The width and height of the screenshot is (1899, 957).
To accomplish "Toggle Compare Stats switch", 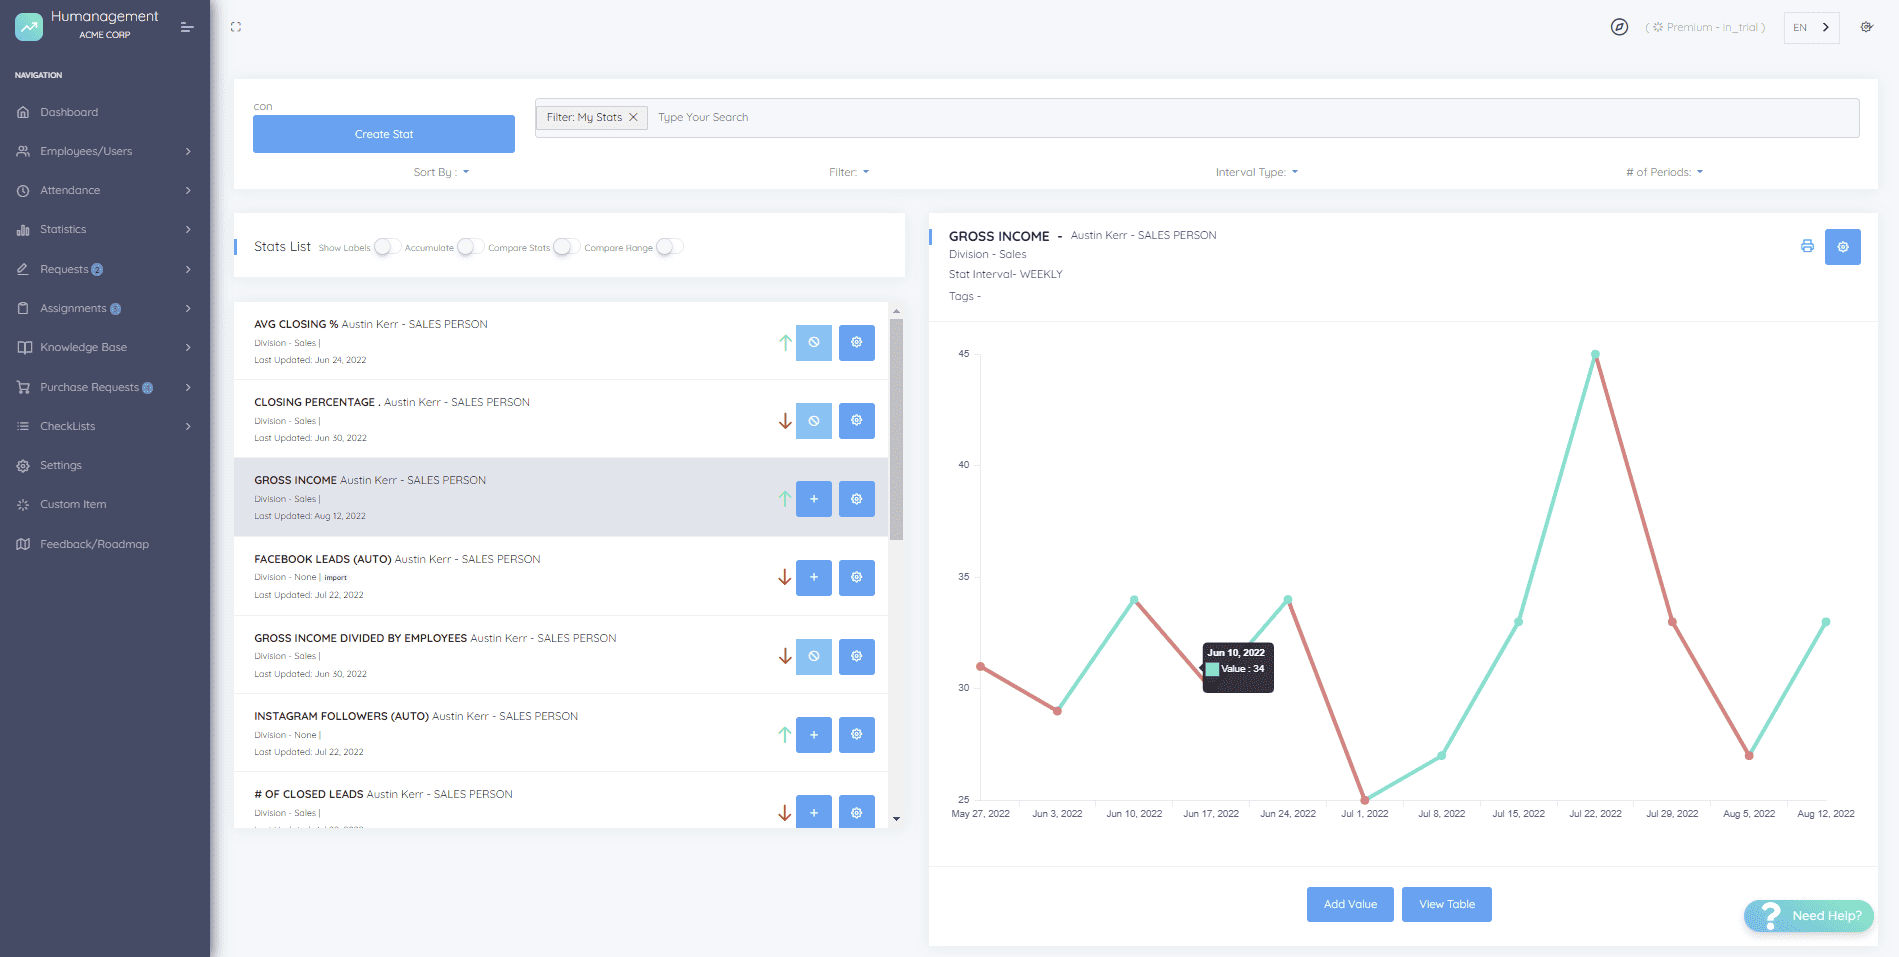I will click(x=566, y=247).
